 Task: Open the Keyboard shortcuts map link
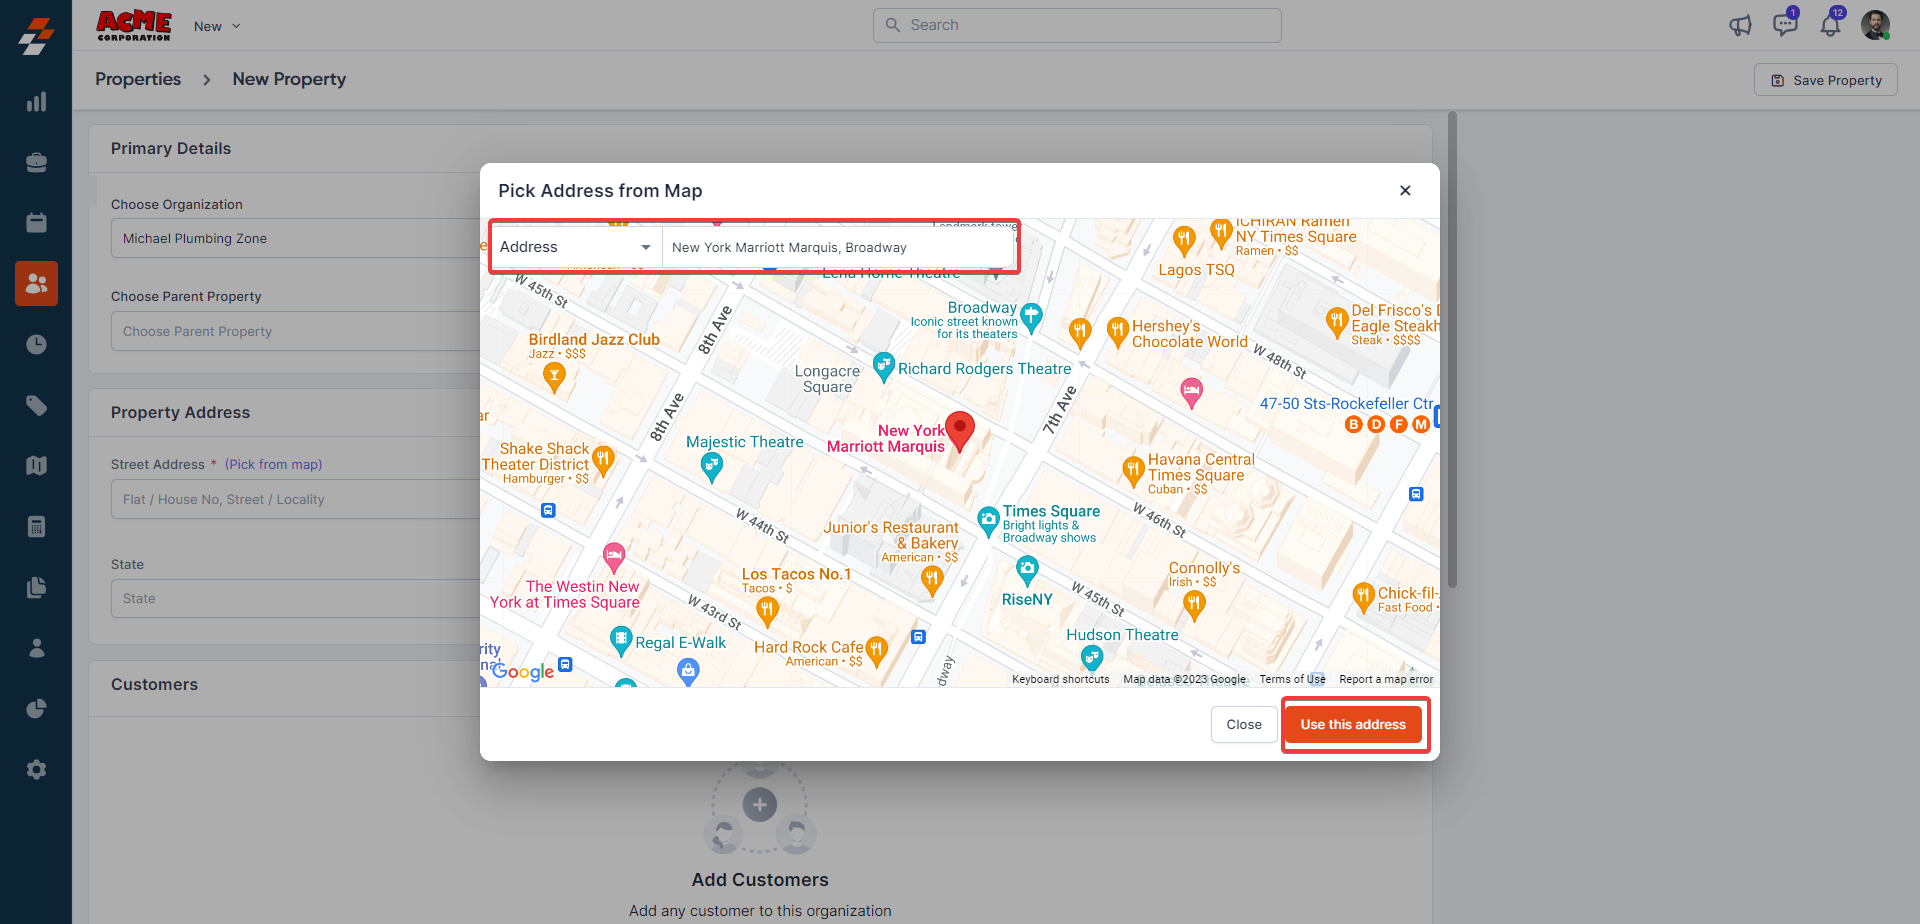click(1061, 679)
